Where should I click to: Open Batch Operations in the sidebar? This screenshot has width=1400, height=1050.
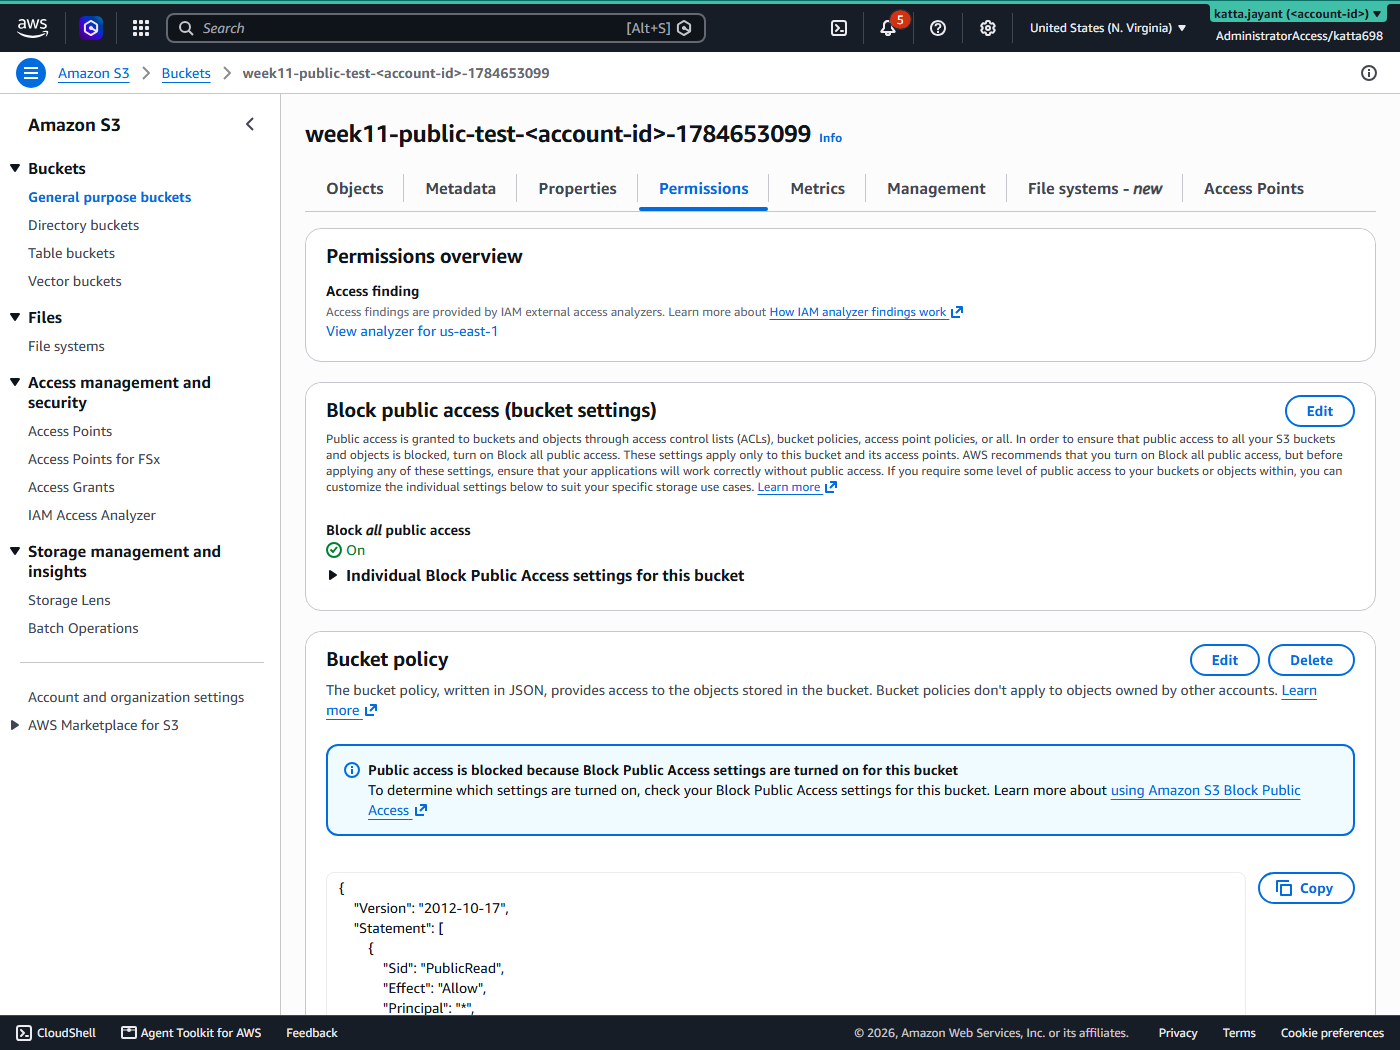tap(83, 628)
